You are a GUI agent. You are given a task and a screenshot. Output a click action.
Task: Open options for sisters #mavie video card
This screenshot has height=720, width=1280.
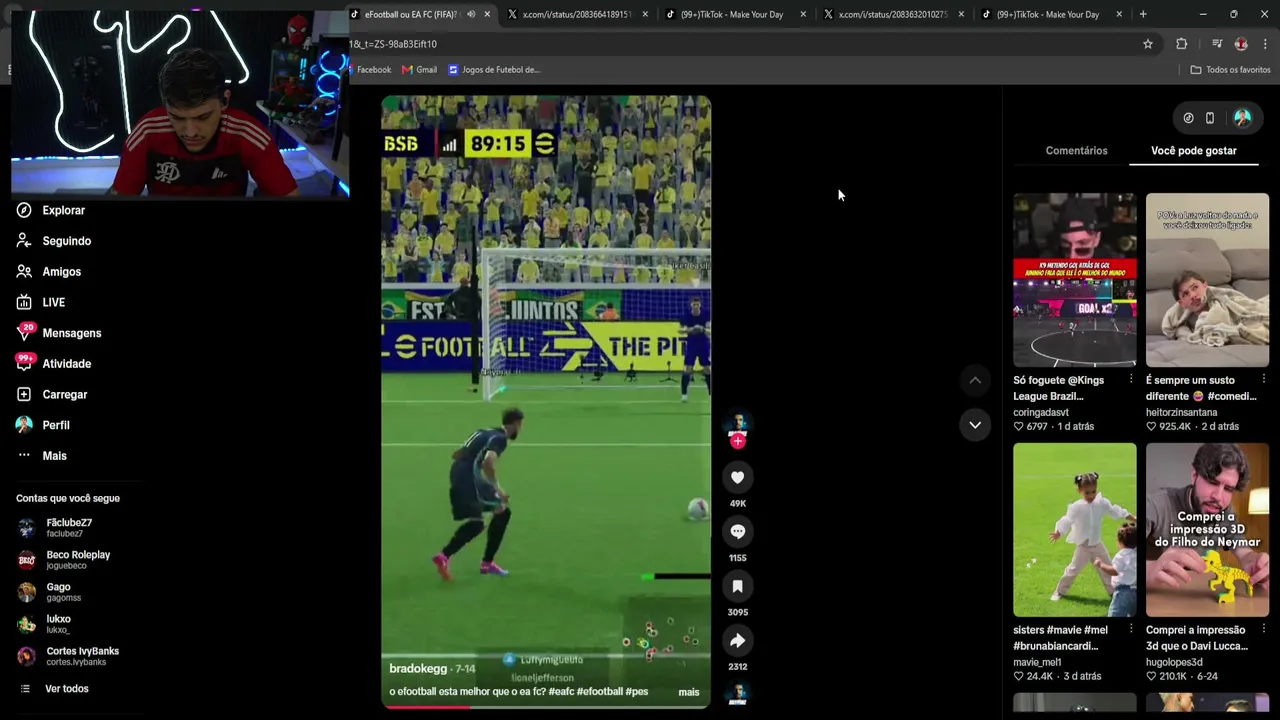[x=1131, y=630]
